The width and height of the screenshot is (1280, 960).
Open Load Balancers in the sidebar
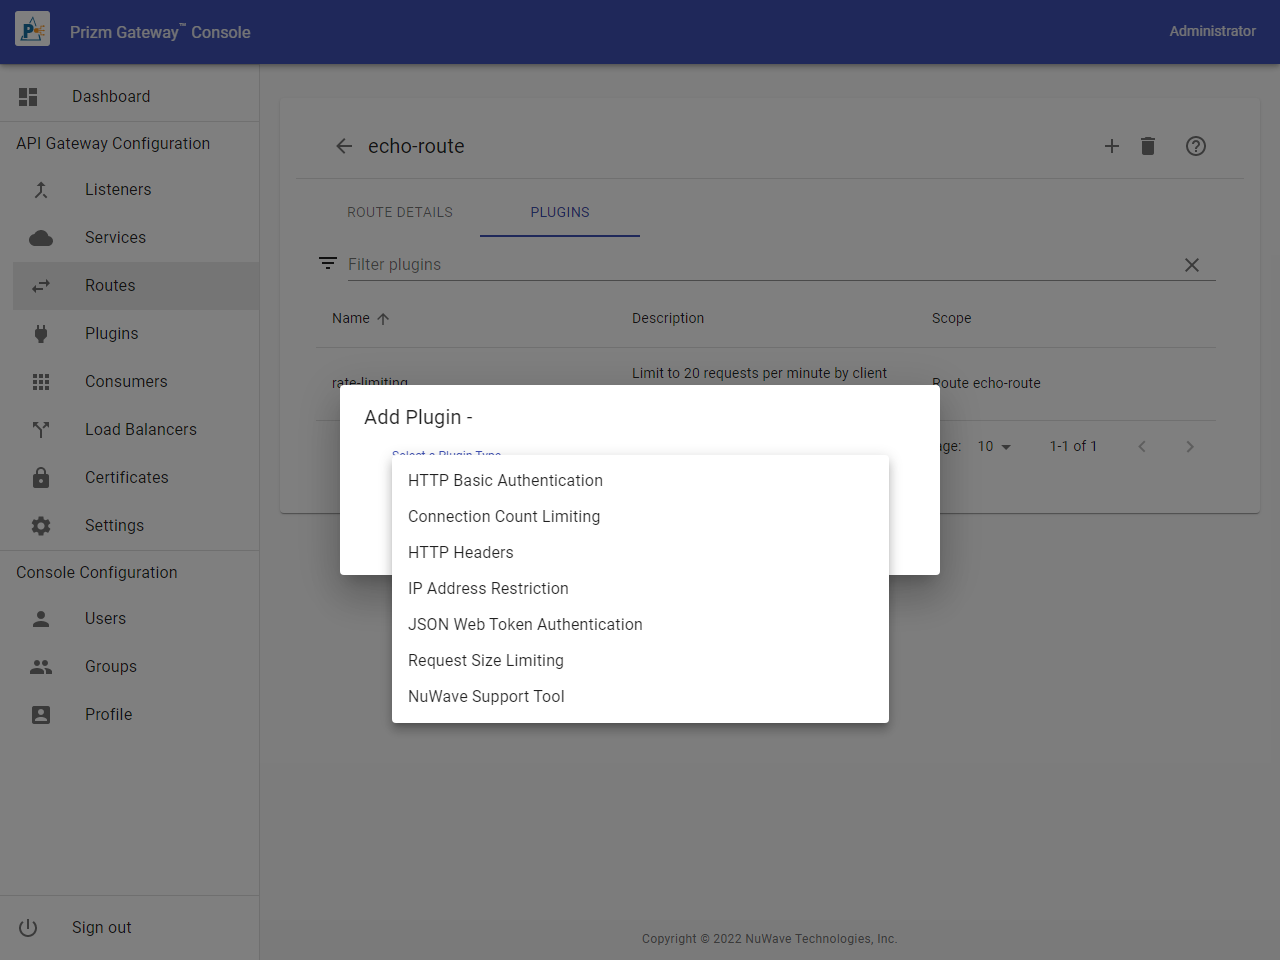140,430
